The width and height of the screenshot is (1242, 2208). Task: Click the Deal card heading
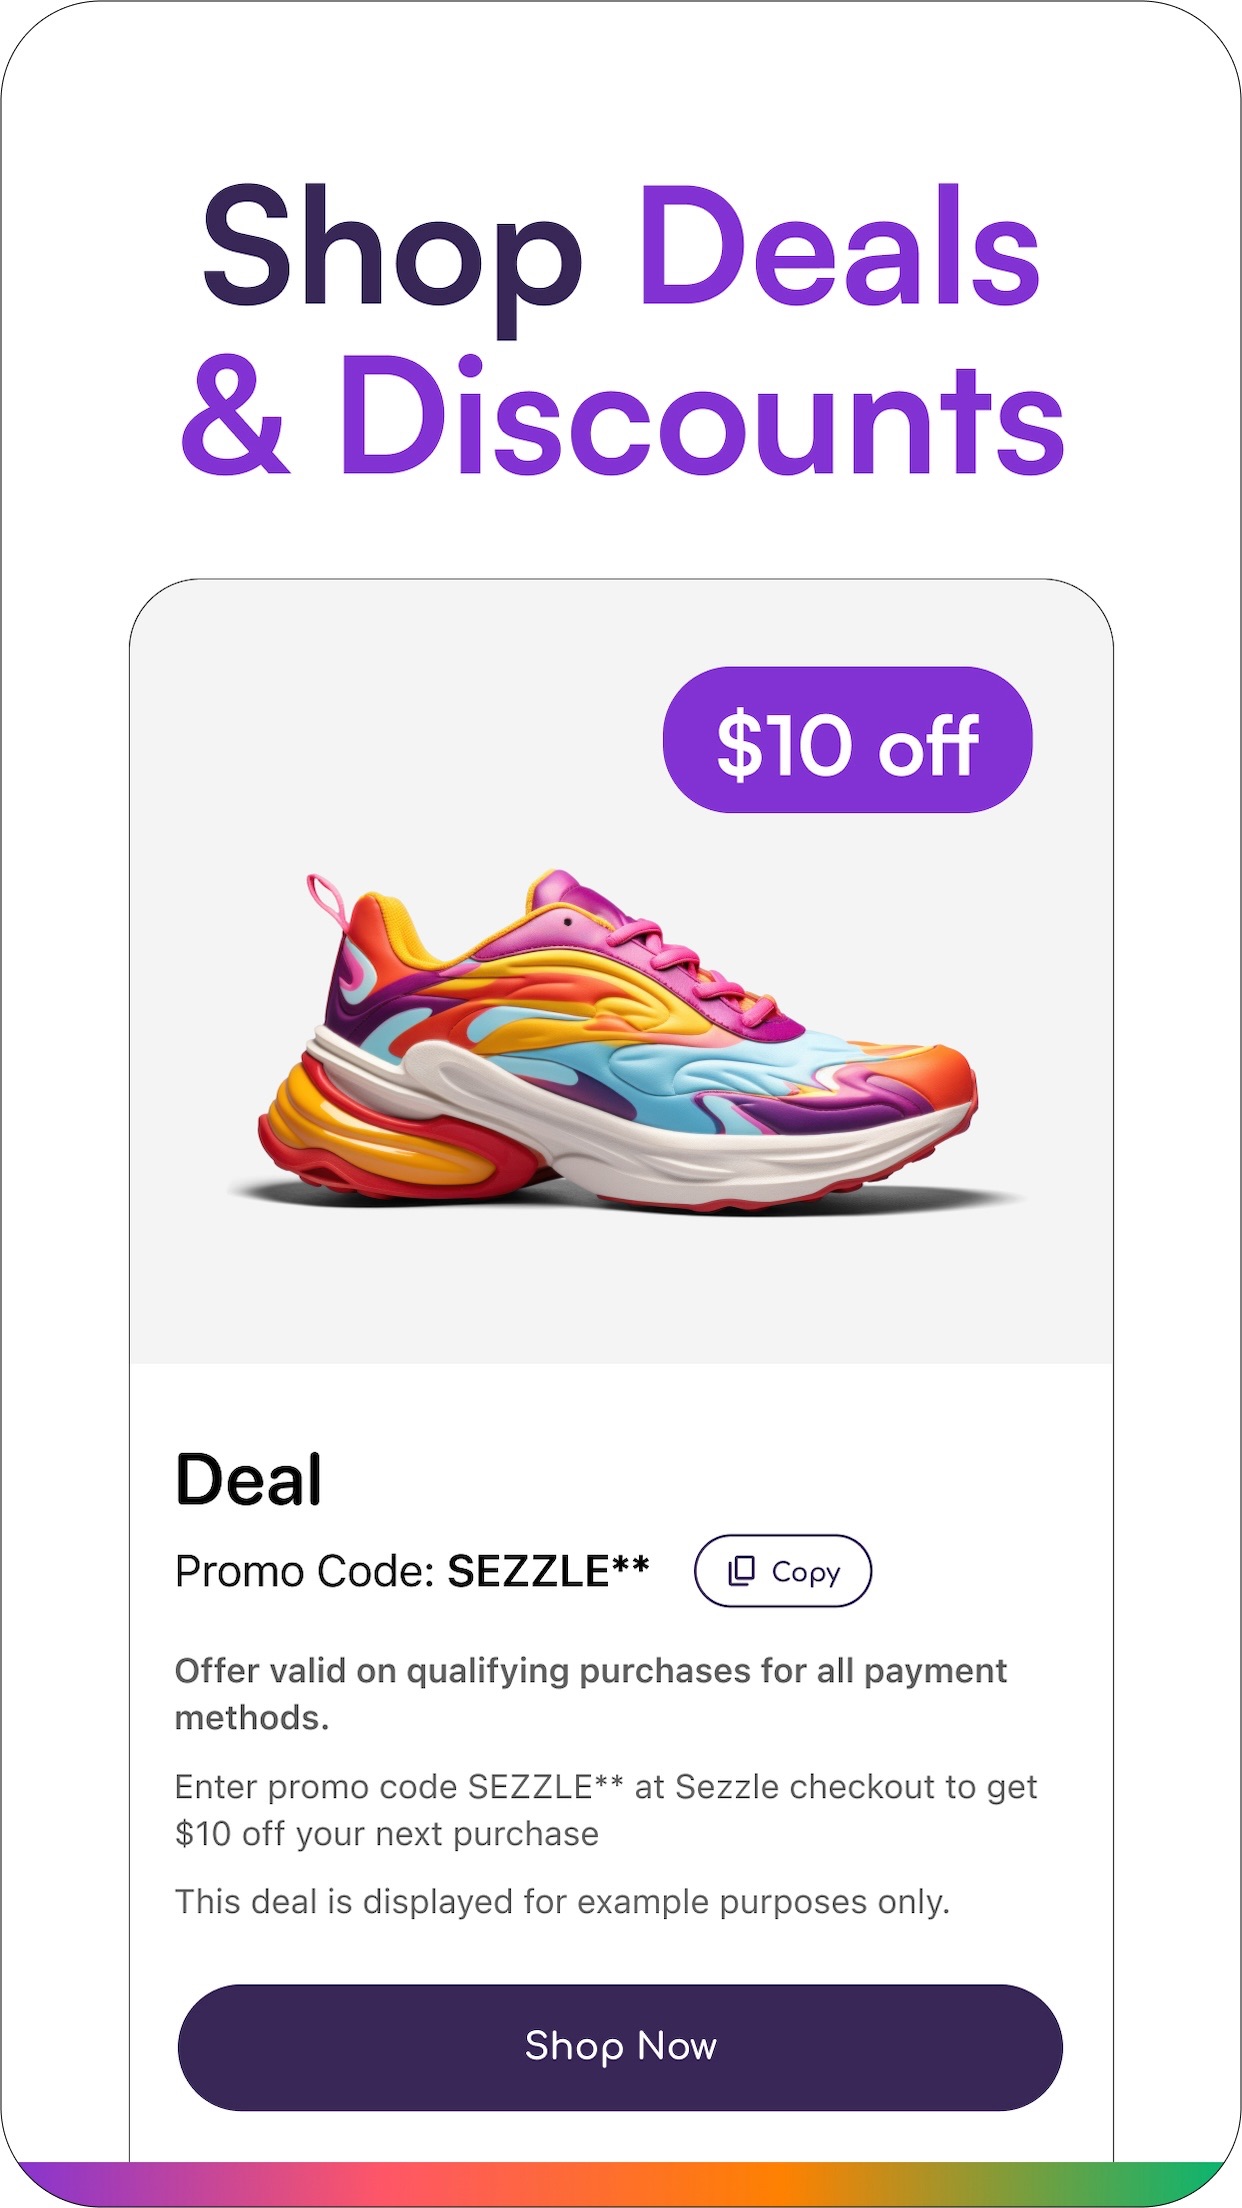(x=248, y=1480)
